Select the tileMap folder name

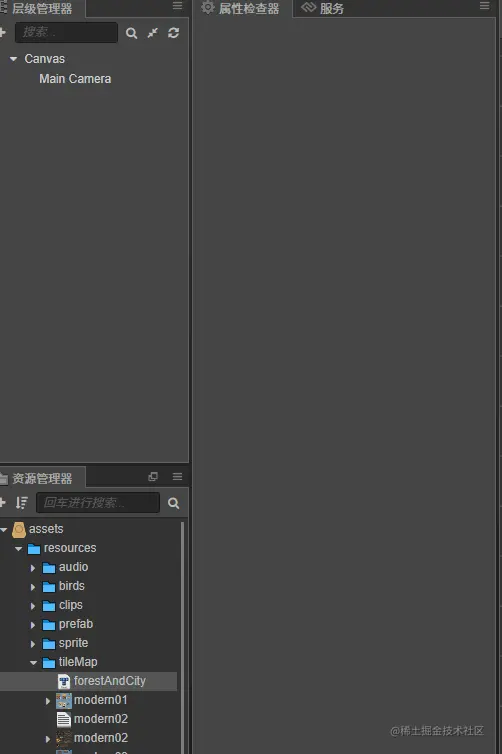(78, 662)
